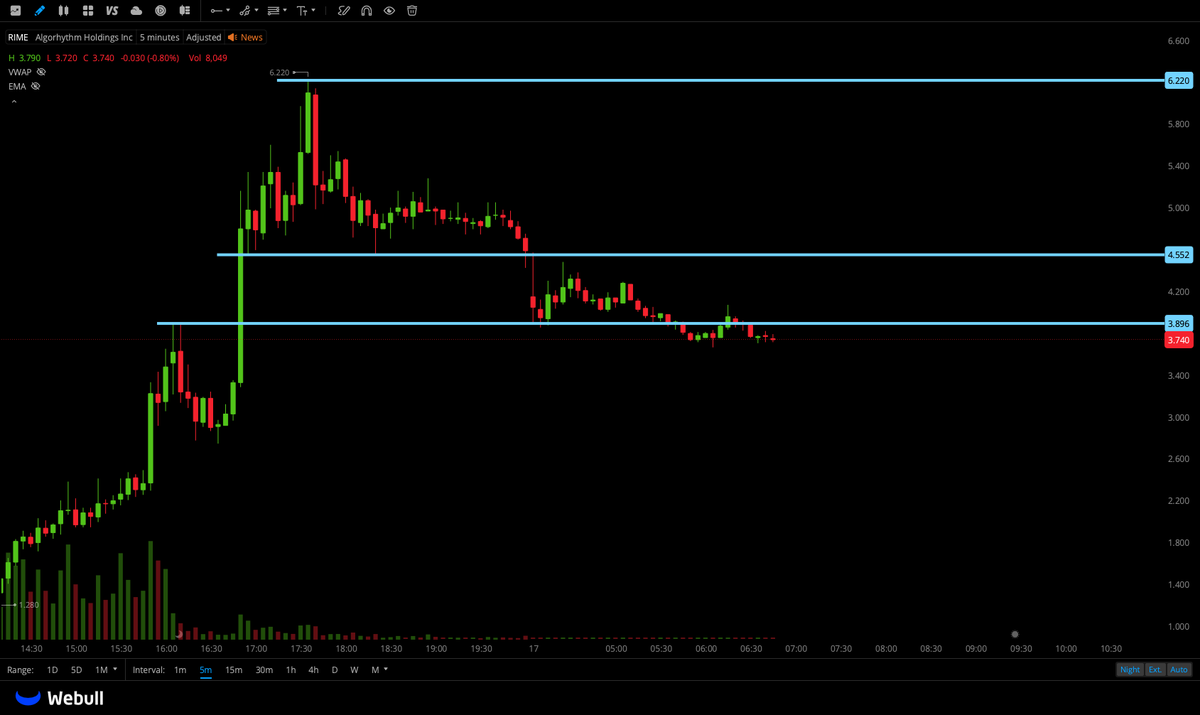Toggle drawings visibility eye icon in toolbar
1200x715 pixels.
click(389, 10)
